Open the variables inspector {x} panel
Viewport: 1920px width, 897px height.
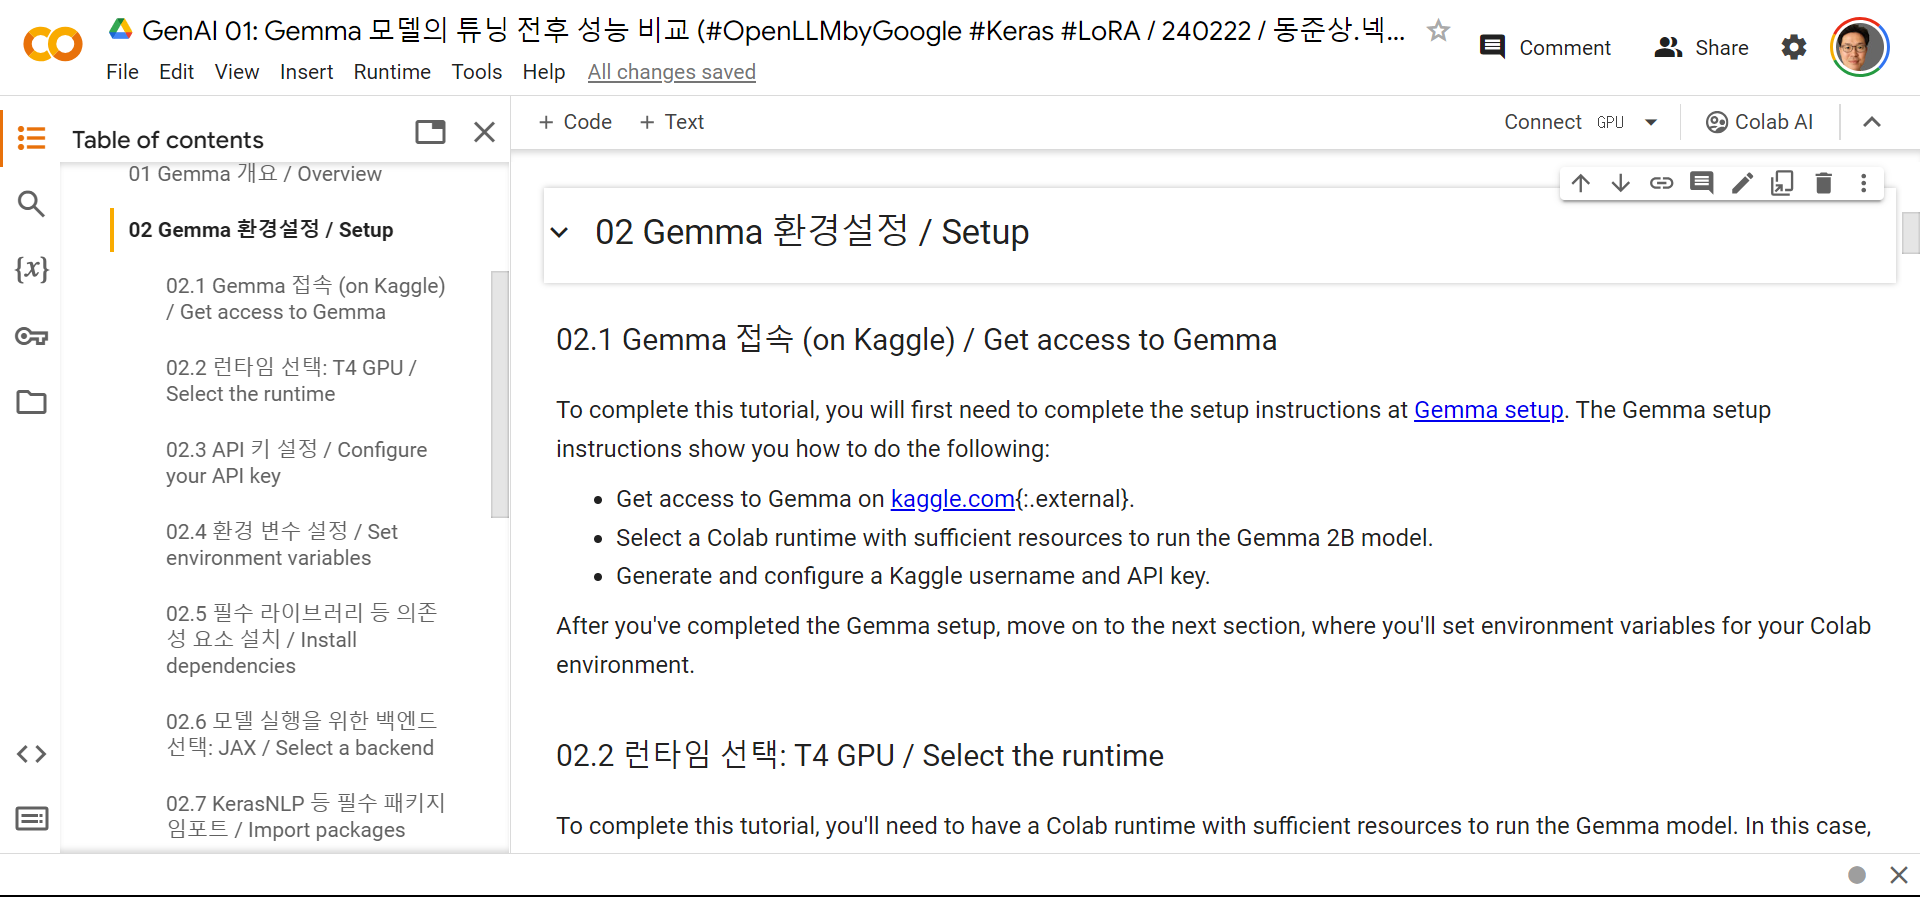[31, 269]
